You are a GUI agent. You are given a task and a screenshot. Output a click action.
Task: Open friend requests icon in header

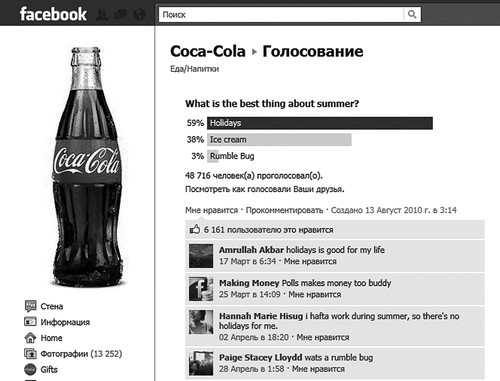tap(102, 14)
